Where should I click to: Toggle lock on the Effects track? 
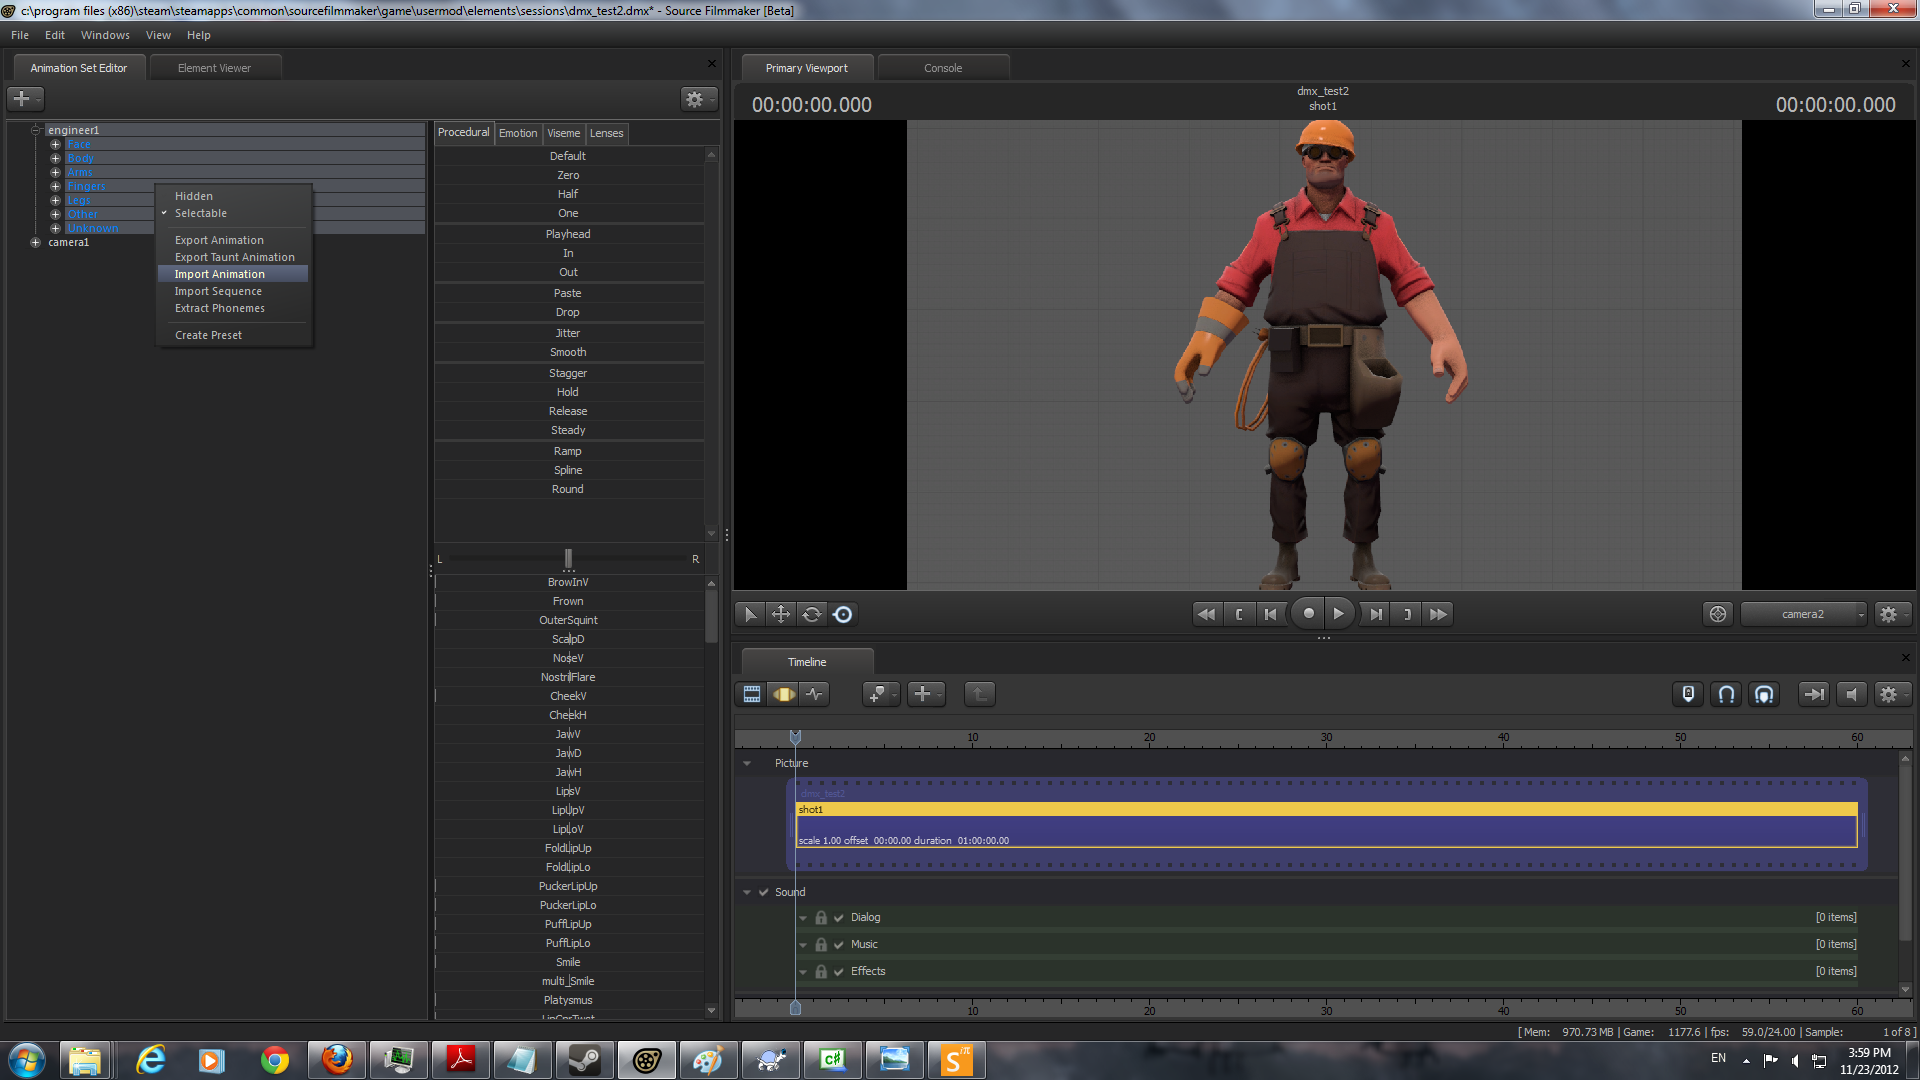(821, 972)
